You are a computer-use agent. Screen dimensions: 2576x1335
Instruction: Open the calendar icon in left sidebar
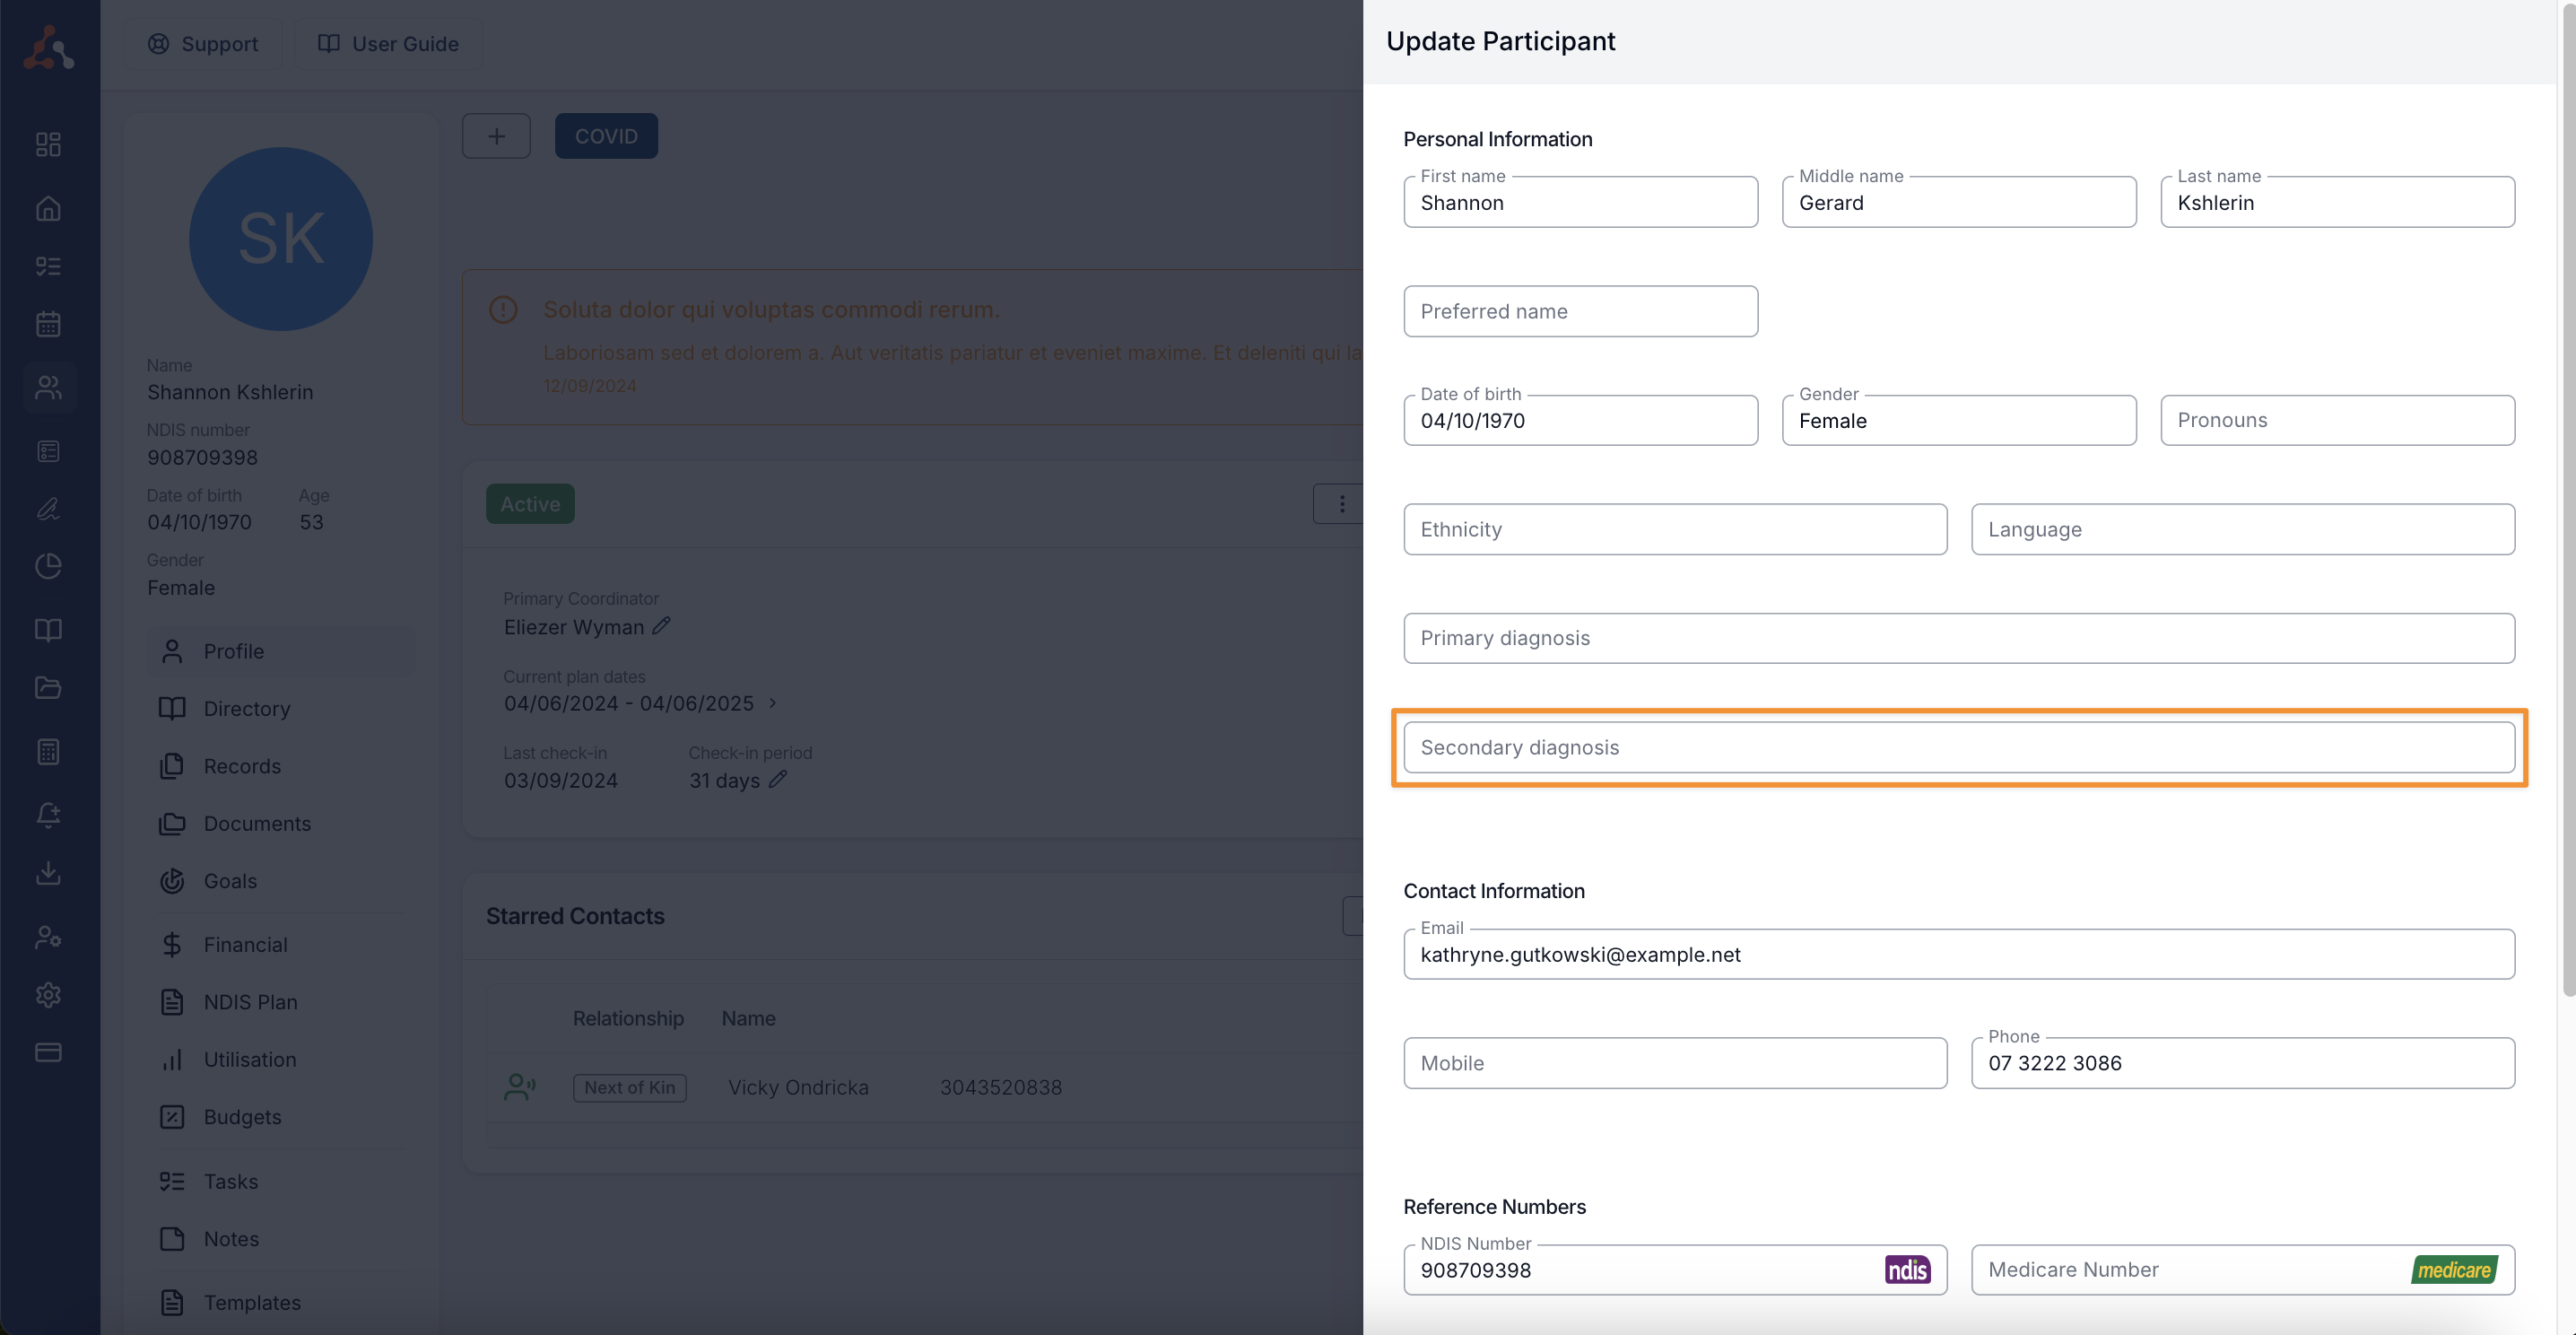coord(48,324)
